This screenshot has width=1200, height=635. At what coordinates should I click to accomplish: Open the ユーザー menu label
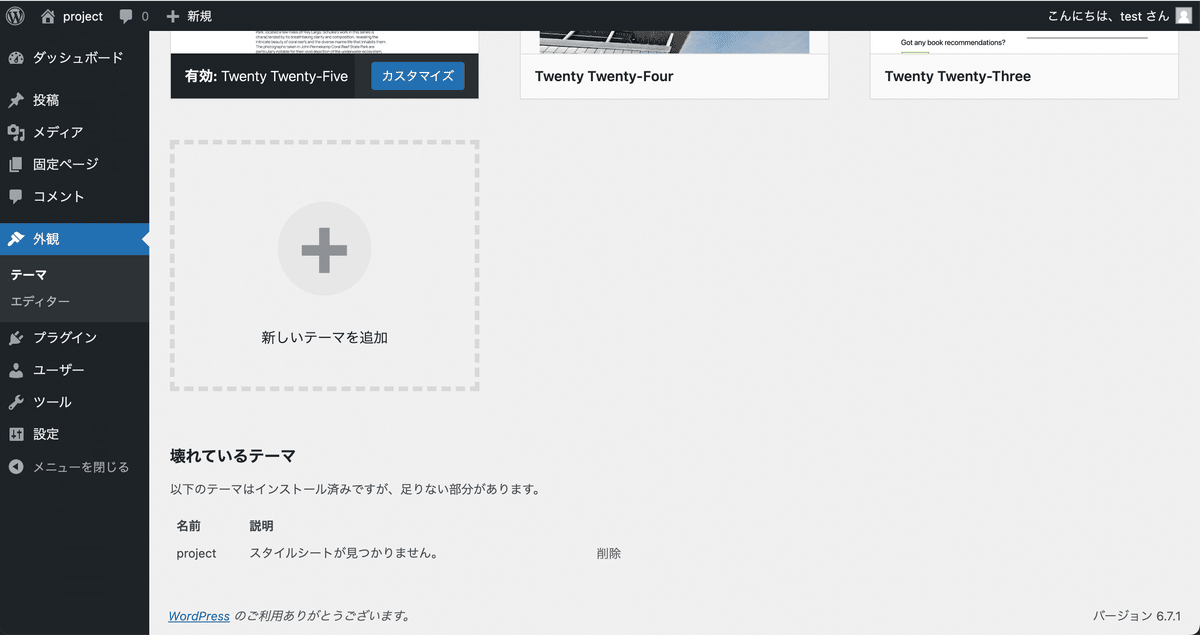pos(59,370)
